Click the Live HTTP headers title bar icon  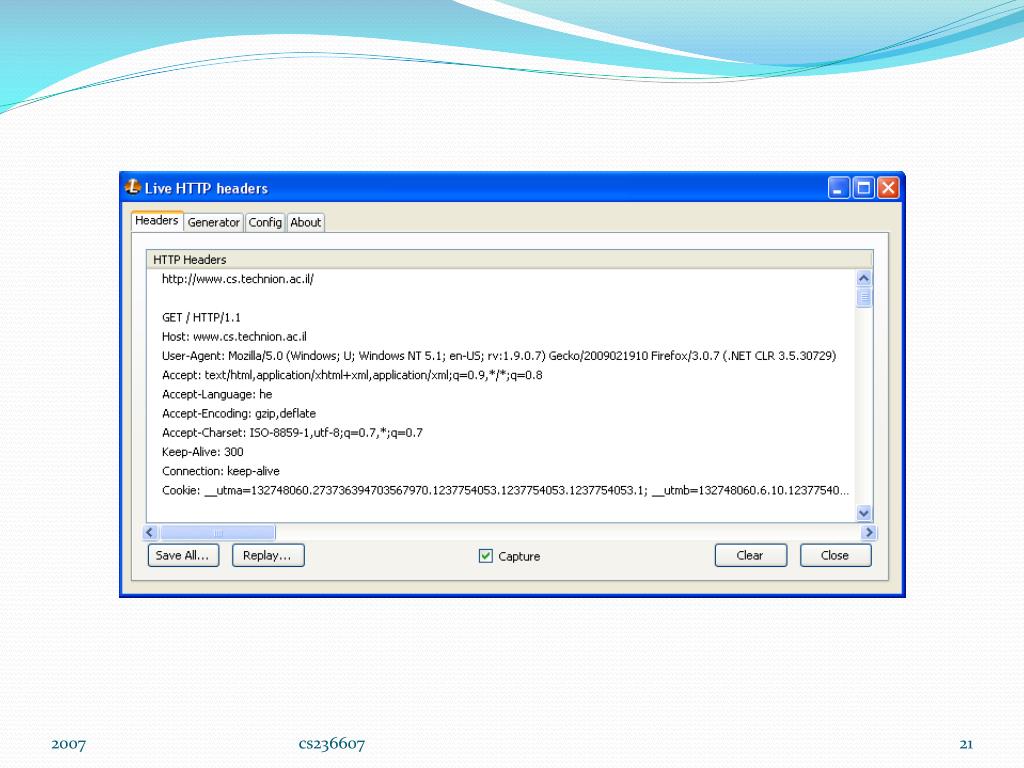click(x=133, y=187)
